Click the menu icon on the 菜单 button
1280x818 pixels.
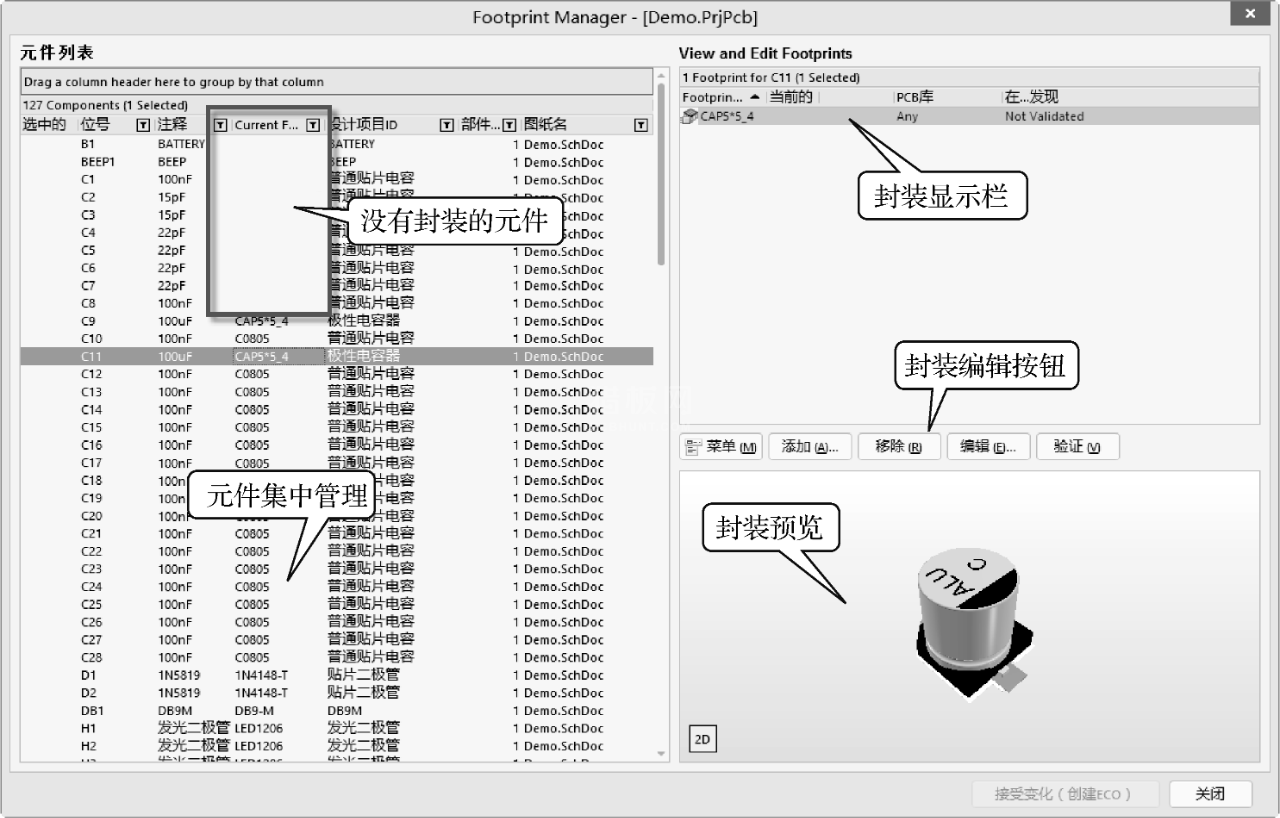point(694,445)
